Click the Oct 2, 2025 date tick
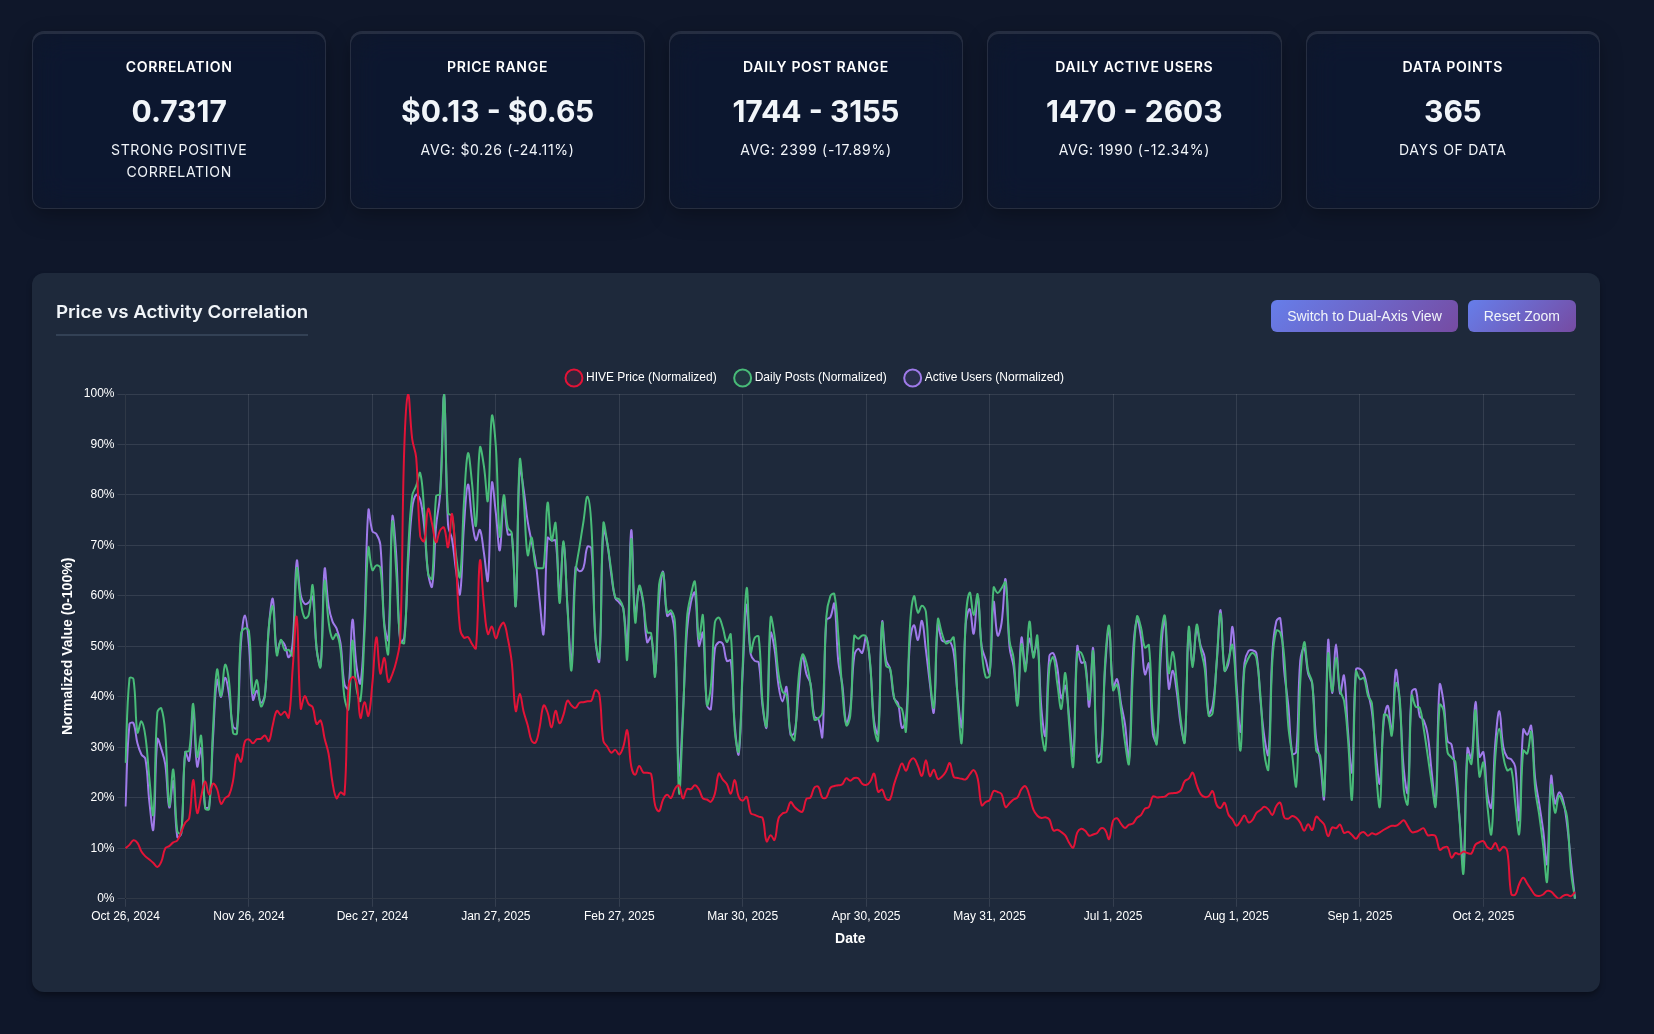 click(x=1483, y=916)
